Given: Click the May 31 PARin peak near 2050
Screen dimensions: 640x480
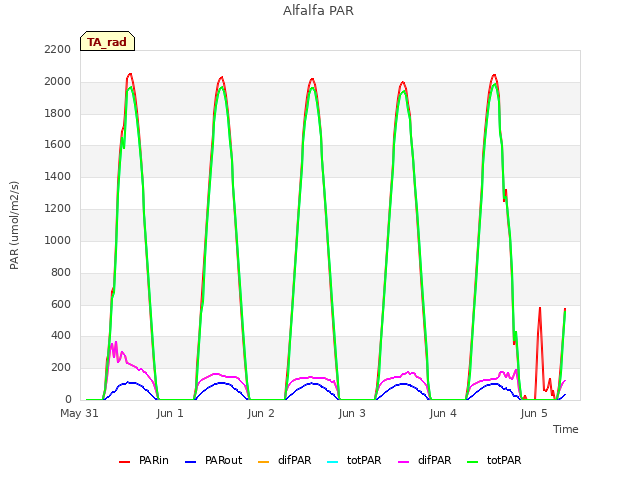Looking at the screenshot, I should pyautogui.click(x=130, y=74).
